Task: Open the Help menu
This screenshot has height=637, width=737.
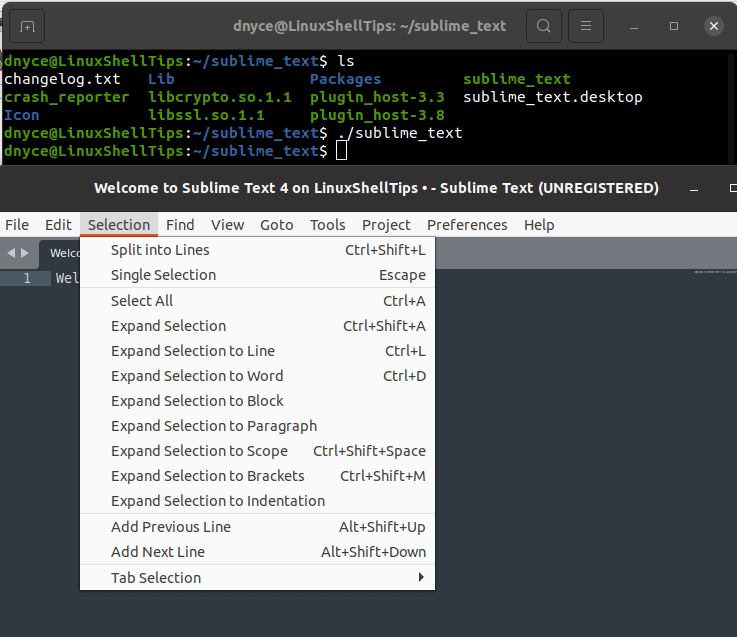Action: [539, 225]
